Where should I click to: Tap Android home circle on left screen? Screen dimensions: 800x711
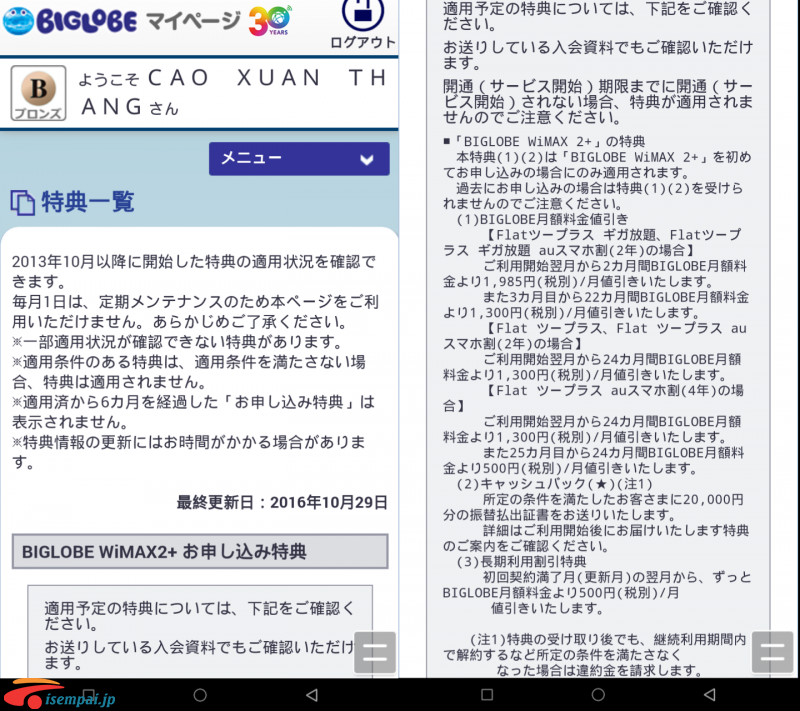[200, 695]
